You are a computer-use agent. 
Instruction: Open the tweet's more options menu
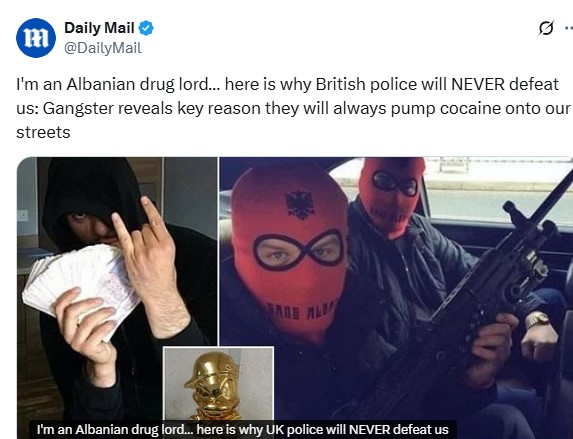coord(569,29)
